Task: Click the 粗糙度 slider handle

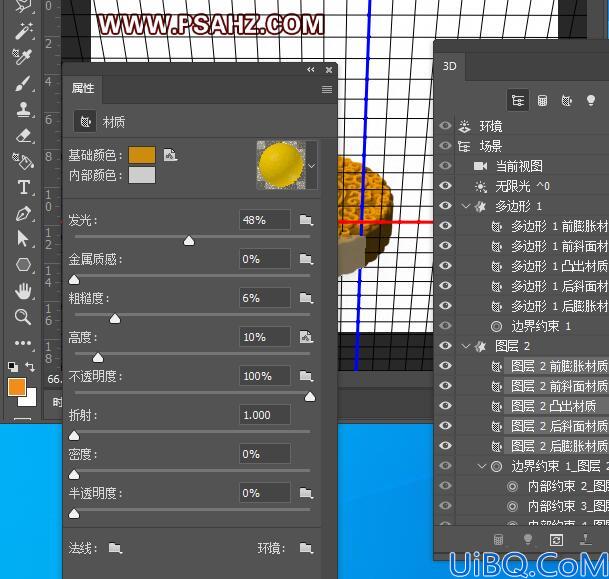Action: (115, 319)
